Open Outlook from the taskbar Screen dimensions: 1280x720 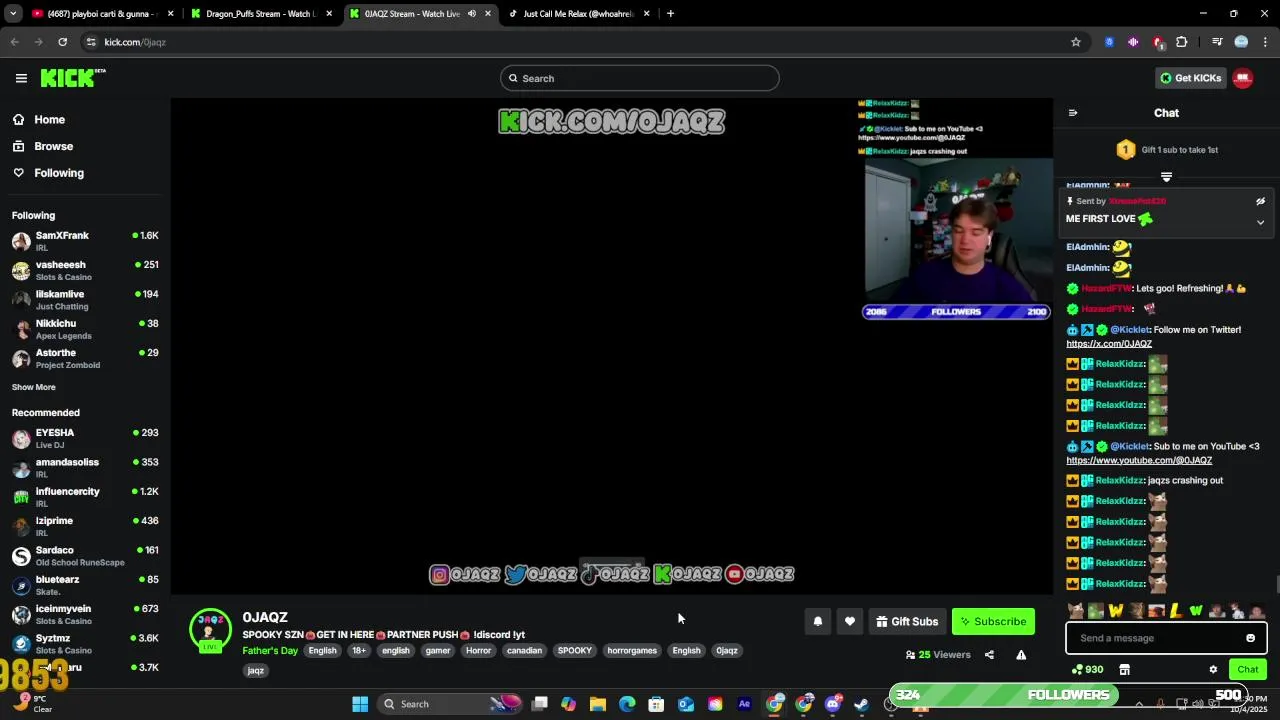686,704
